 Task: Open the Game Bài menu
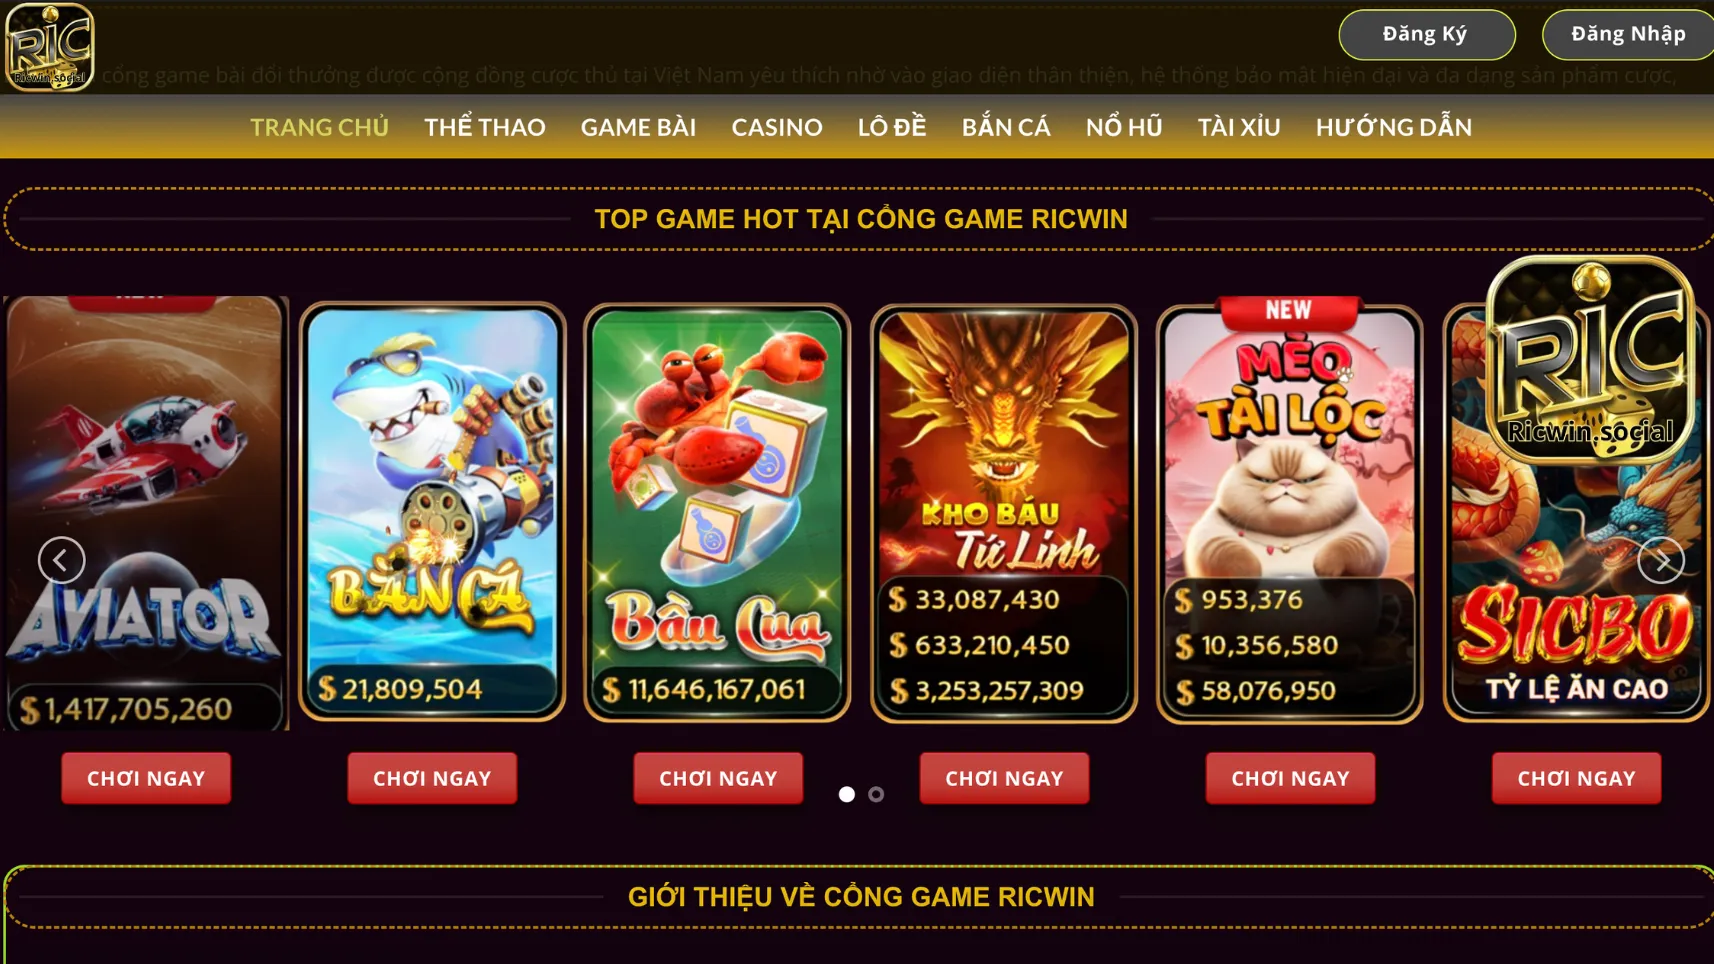(x=638, y=127)
